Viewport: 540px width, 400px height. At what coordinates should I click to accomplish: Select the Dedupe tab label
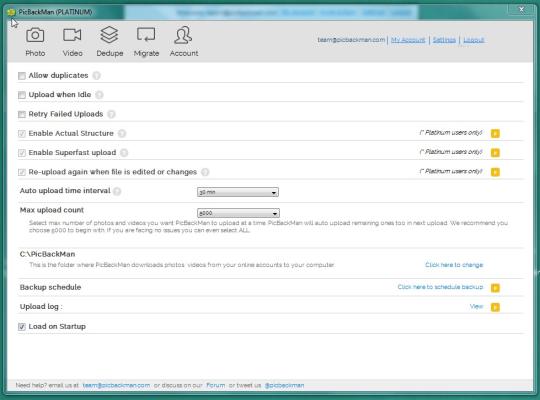point(110,53)
